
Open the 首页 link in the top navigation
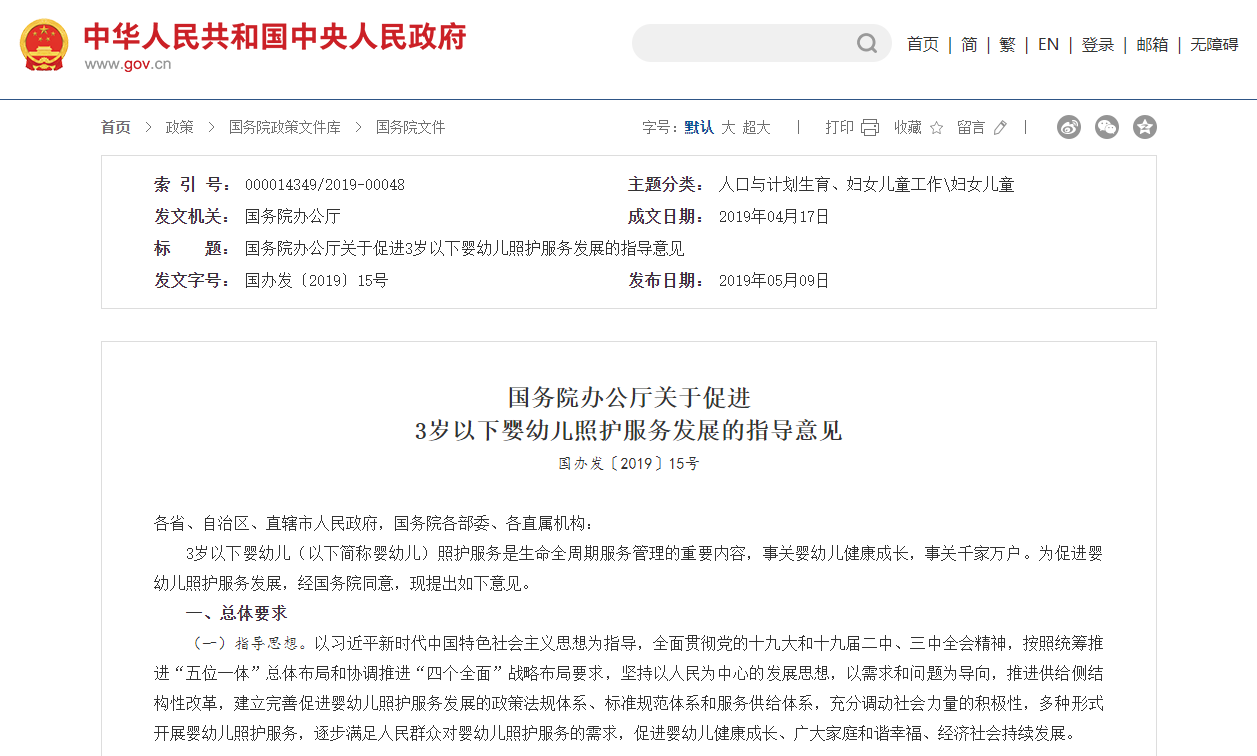point(922,44)
